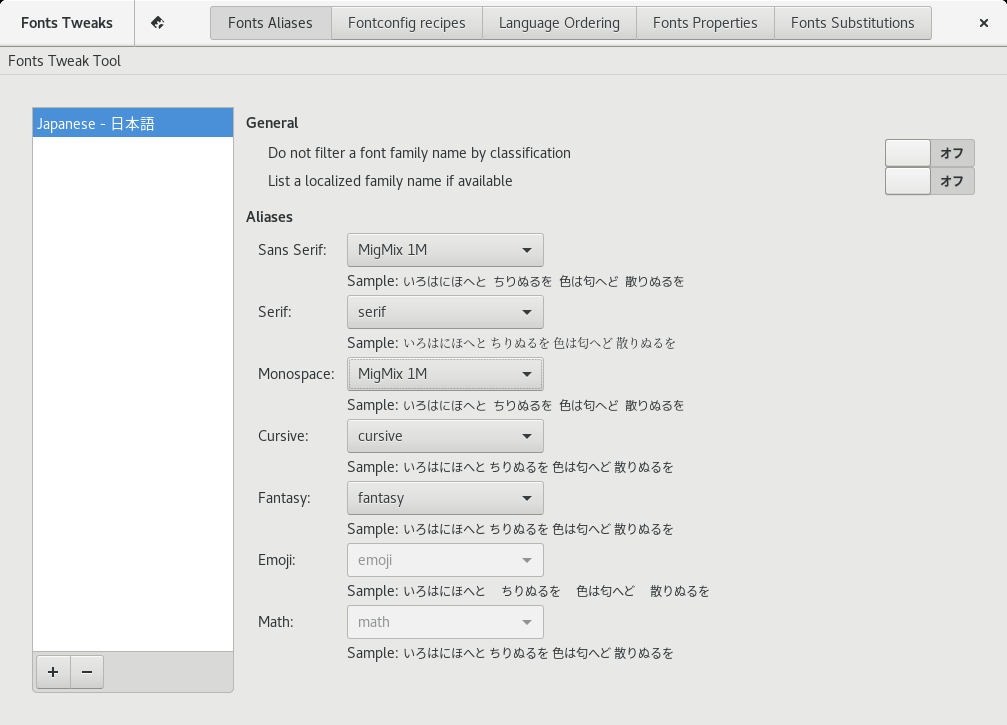Click the sample text under Sans Serif
The height and width of the screenshot is (725, 1007).
click(516, 281)
